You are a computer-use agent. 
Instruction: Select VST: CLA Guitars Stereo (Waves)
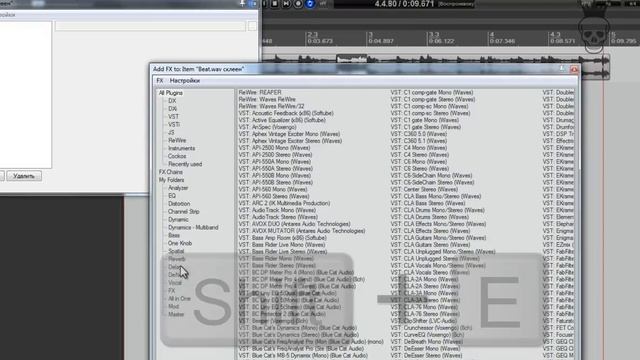tap(430, 245)
